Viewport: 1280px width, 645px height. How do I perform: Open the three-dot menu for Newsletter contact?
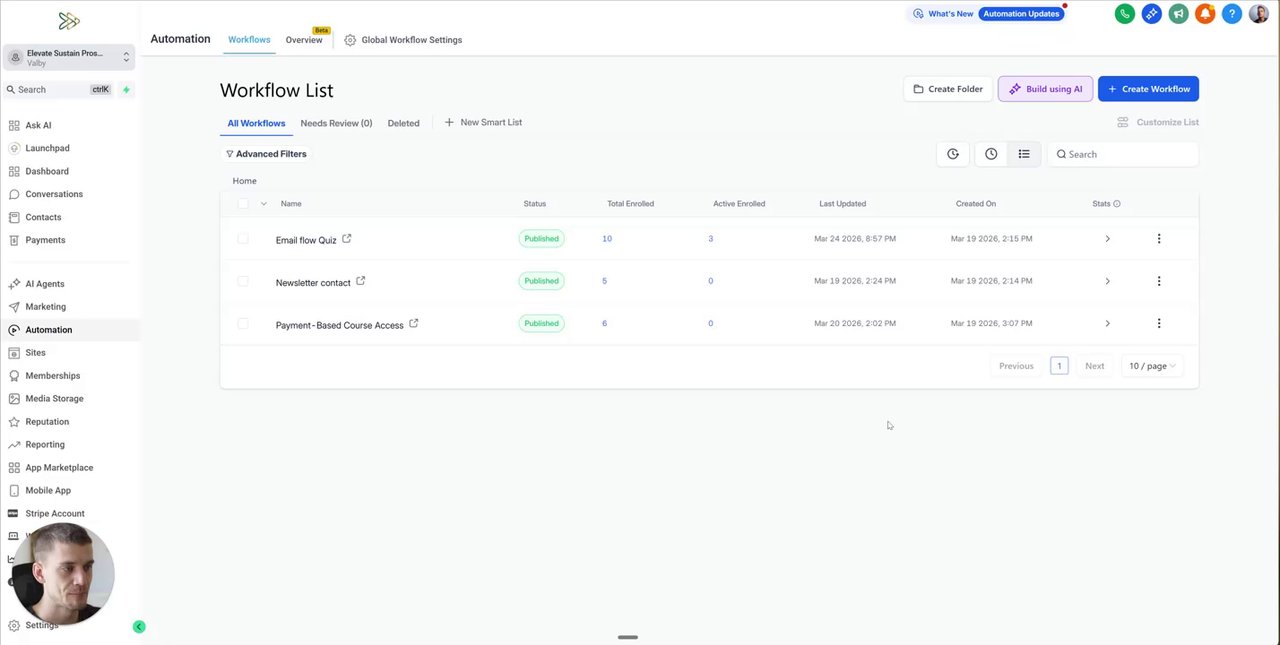tap(1159, 281)
